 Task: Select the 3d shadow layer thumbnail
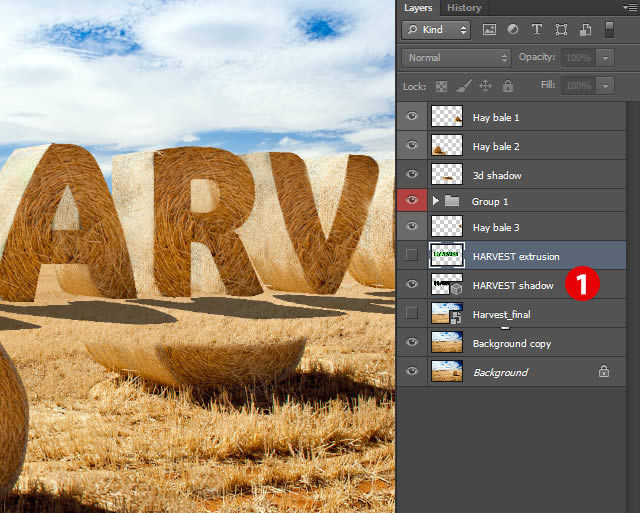(447, 174)
